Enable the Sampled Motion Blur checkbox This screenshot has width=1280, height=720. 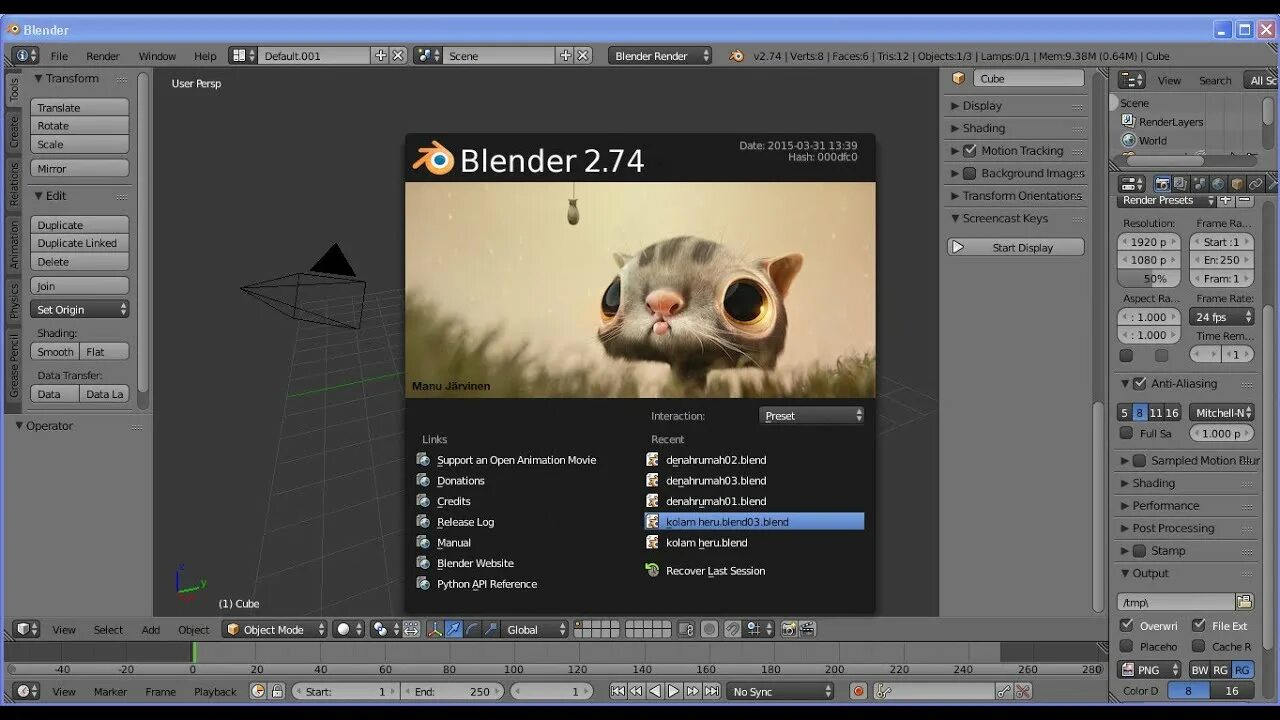tap(1139, 460)
